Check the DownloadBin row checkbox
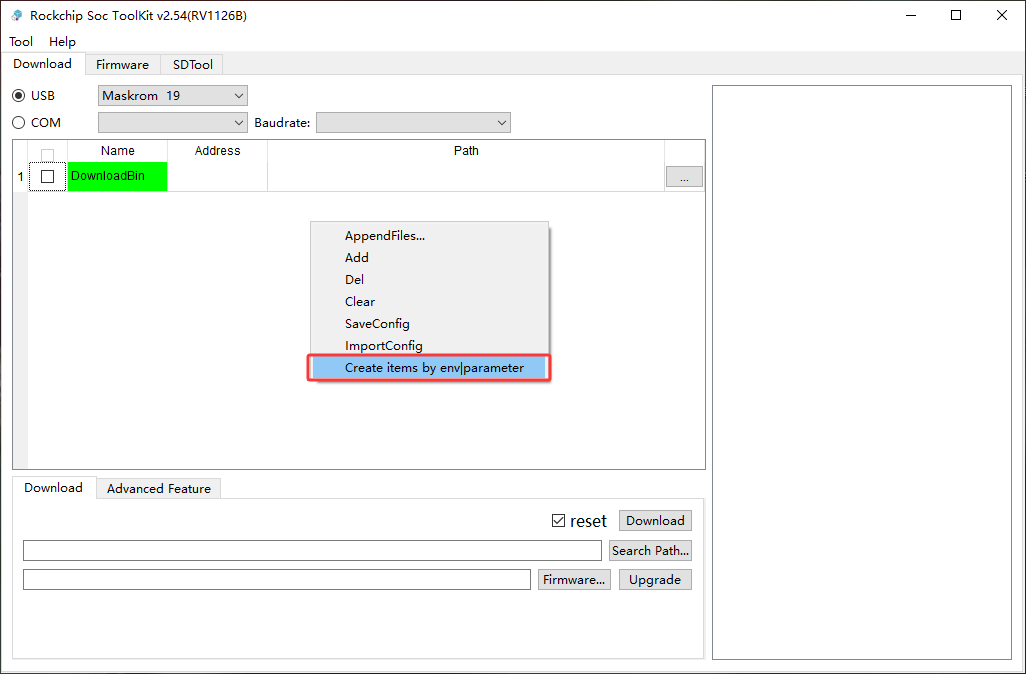The width and height of the screenshot is (1026, 674). pos(47,176)
